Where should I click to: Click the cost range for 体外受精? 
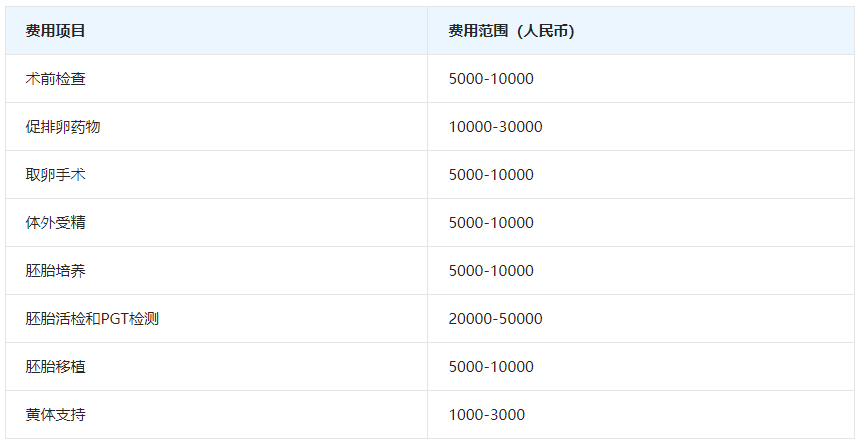491,223
